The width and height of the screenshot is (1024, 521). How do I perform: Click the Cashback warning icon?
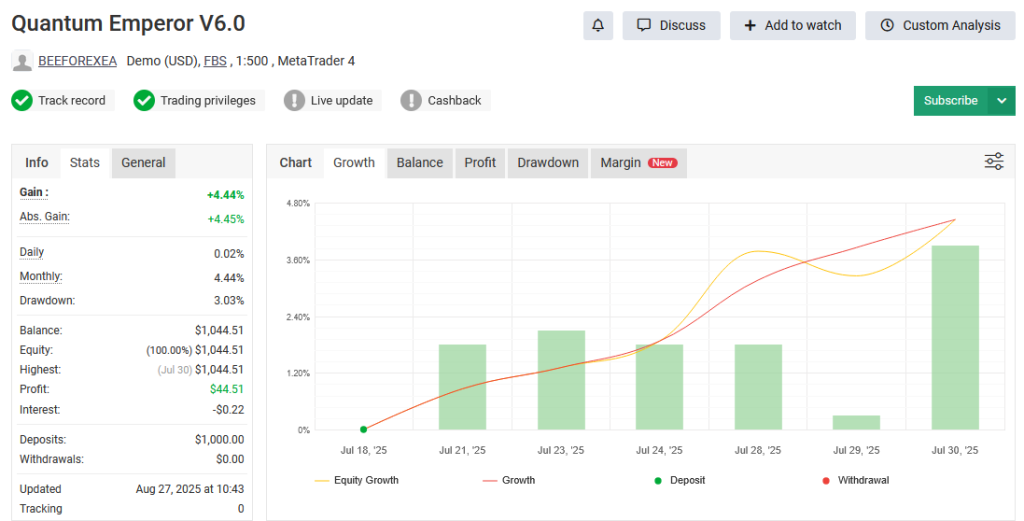click(x=411, y=100)
